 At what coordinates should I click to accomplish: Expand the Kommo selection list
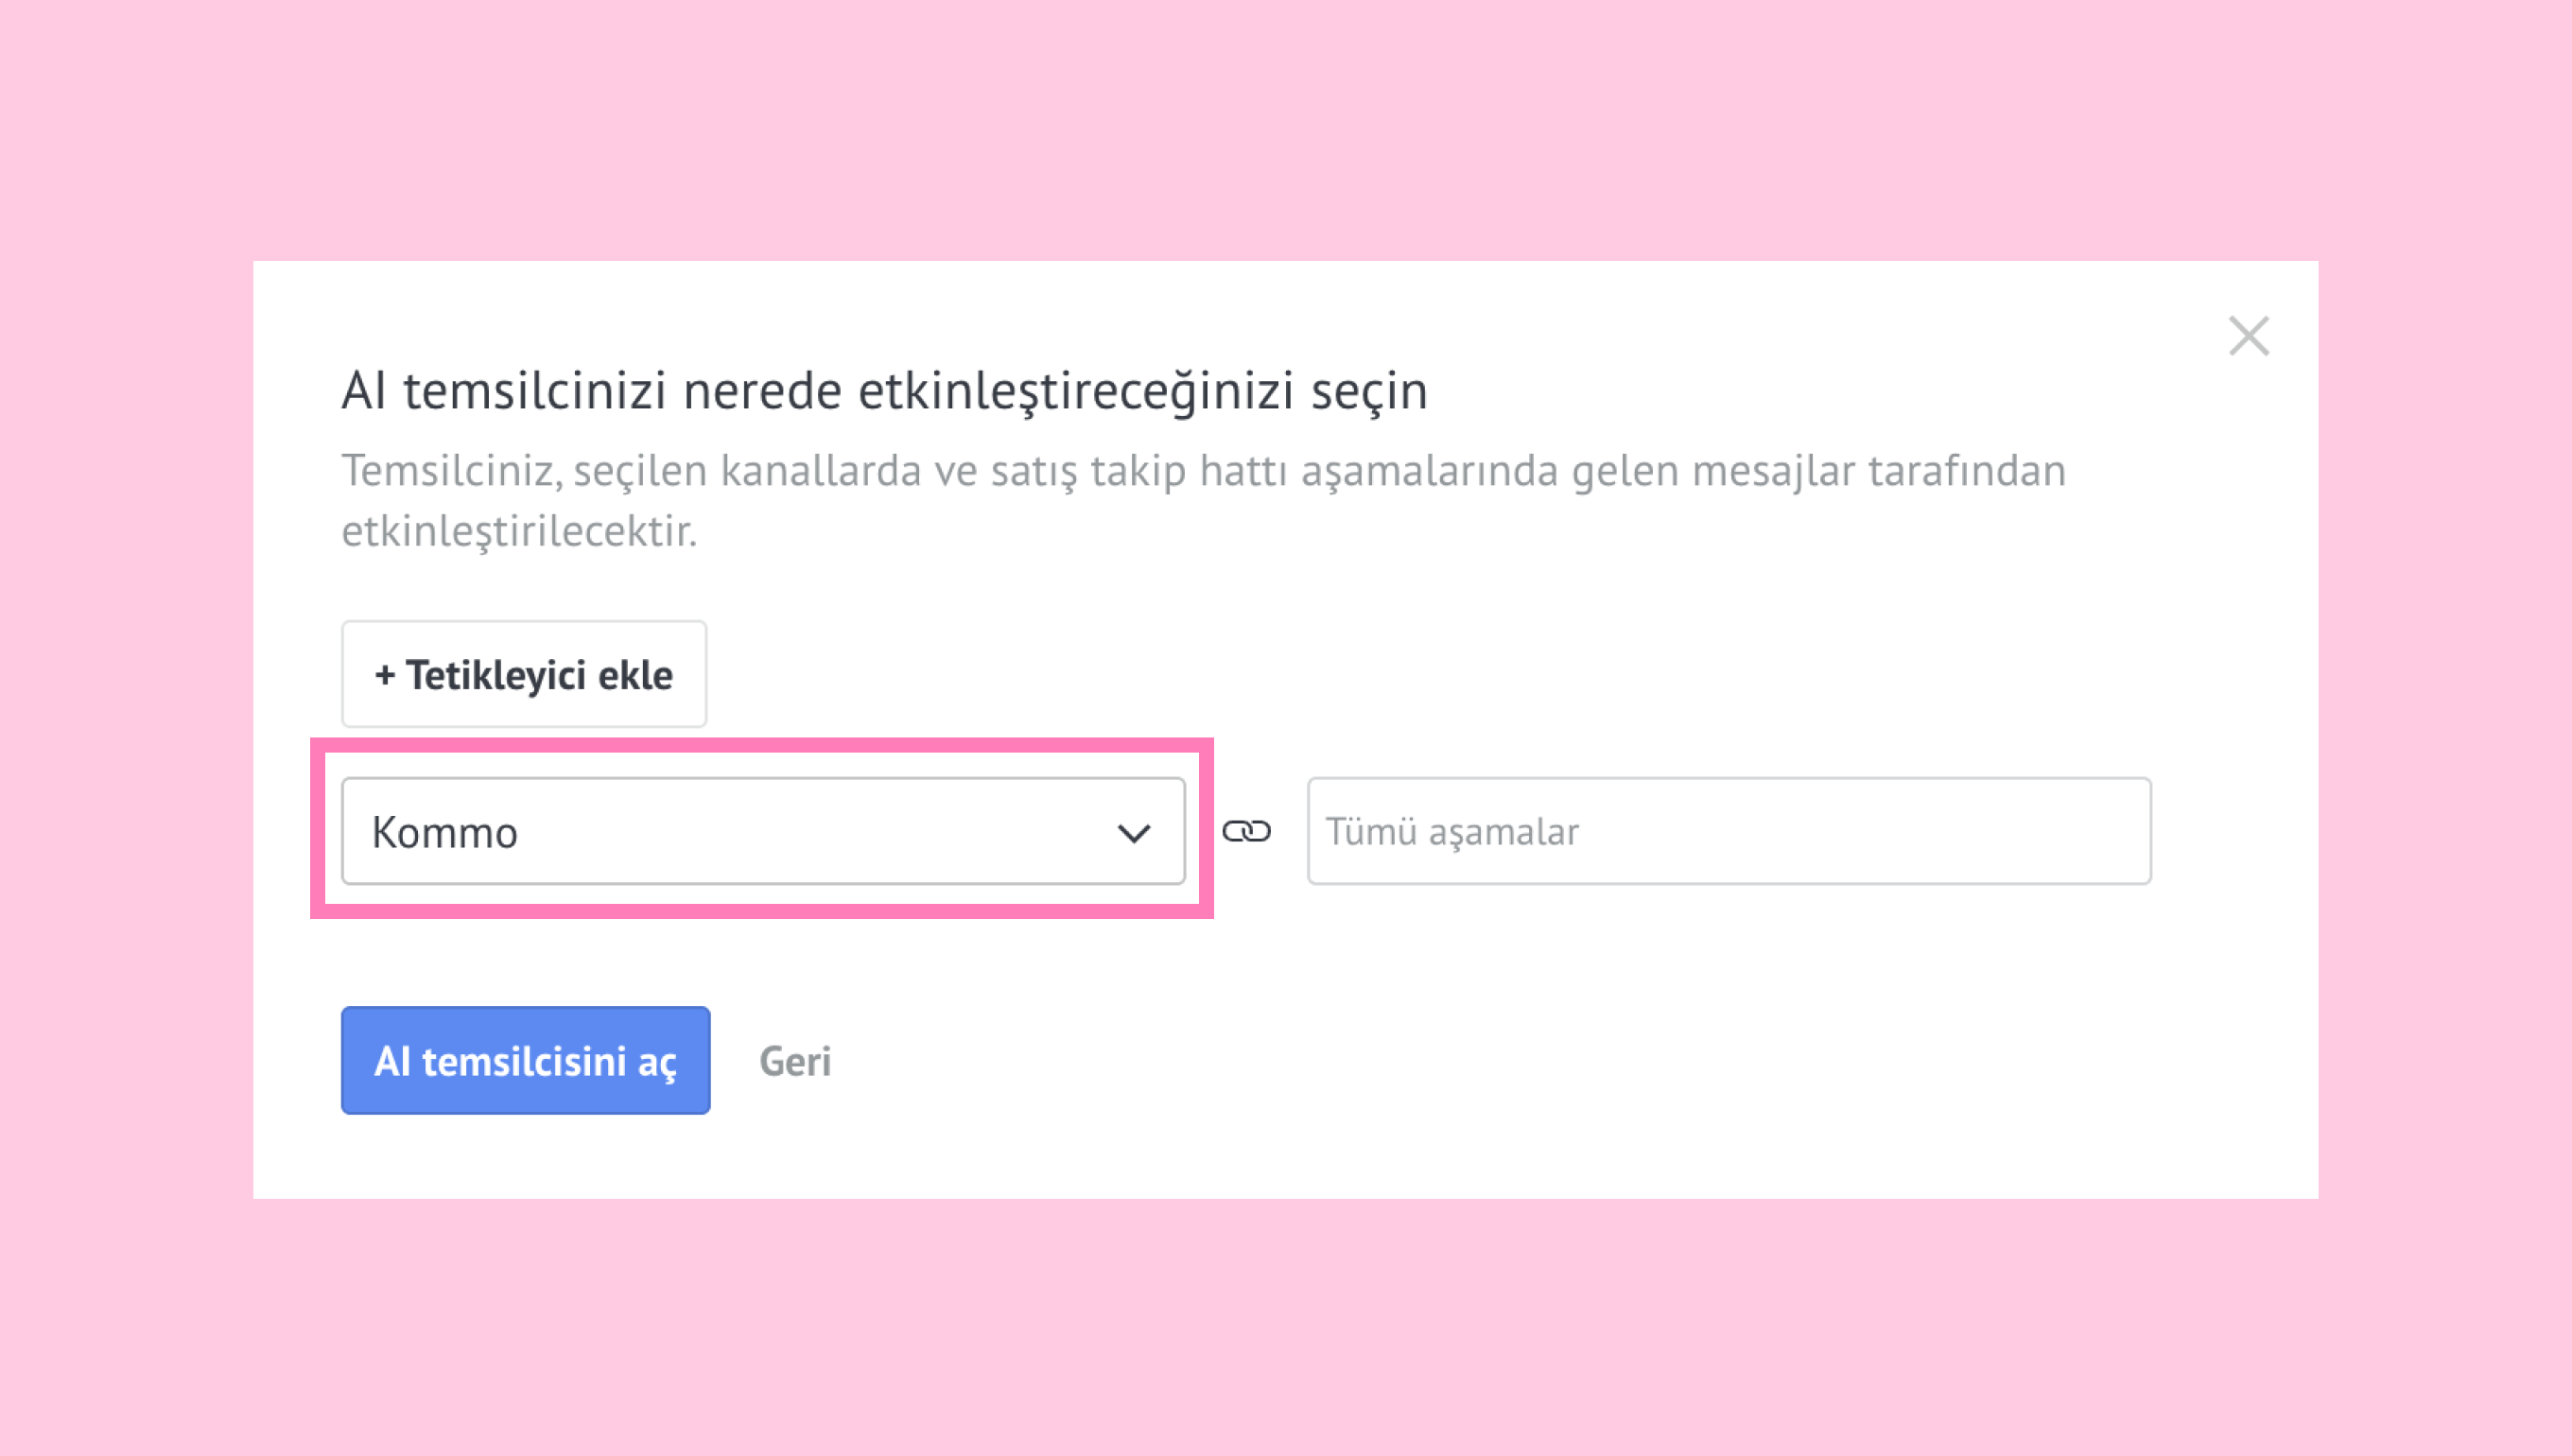(x=762, y=831)
